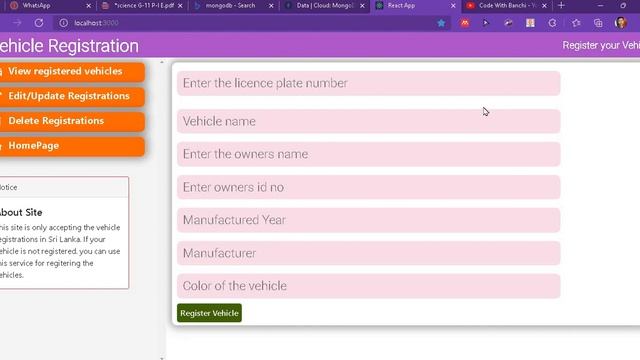The height and width of the screenshot is (360, 640).
Task: Open the browser profile avatar
Action: point(621,22)
